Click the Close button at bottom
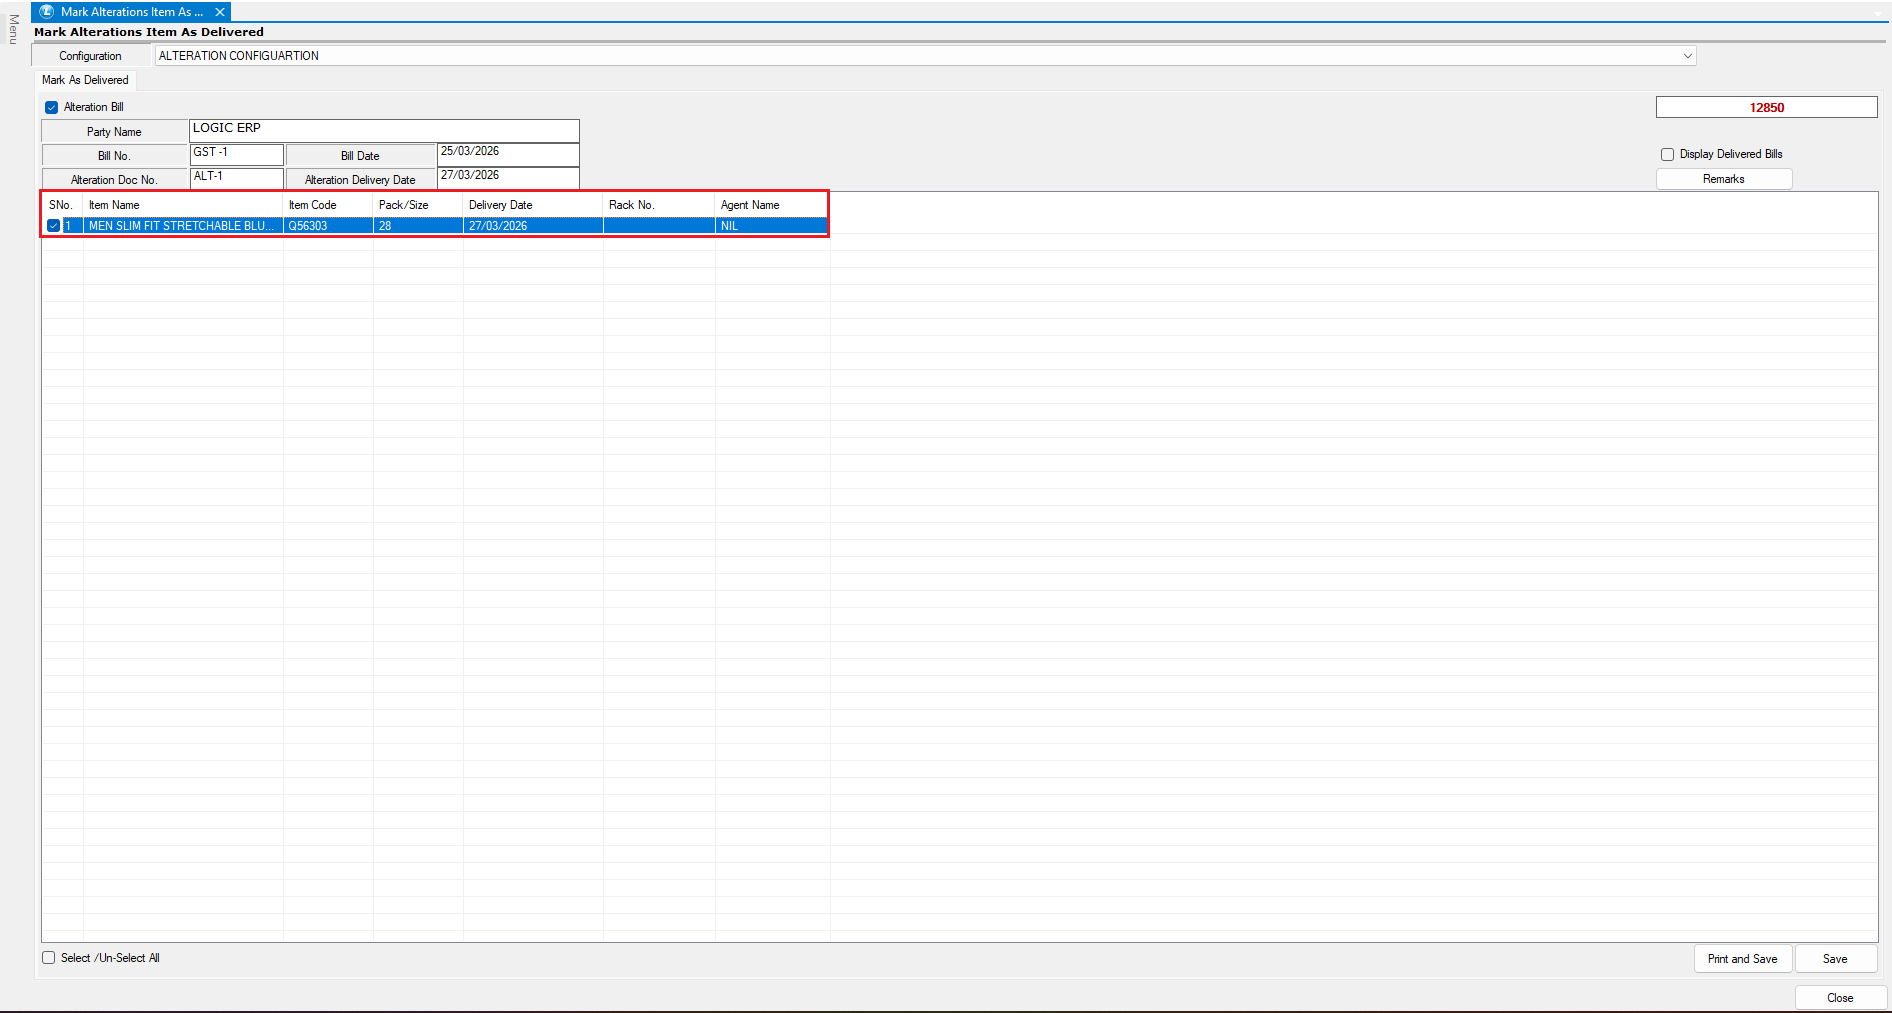This screenshot has height=1013, width=1892. (x=1839, y=998)
